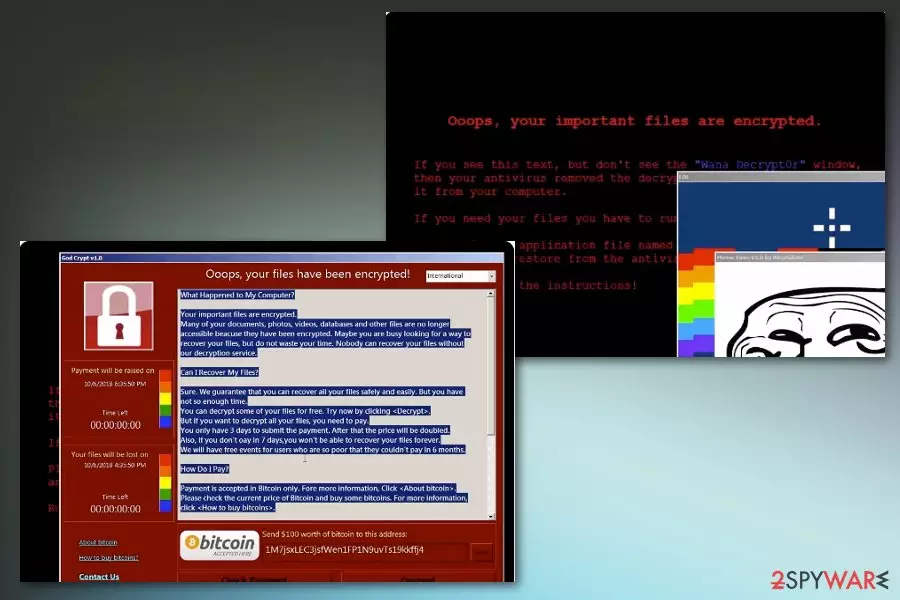Open the How to buy bitcoins link

108,558
